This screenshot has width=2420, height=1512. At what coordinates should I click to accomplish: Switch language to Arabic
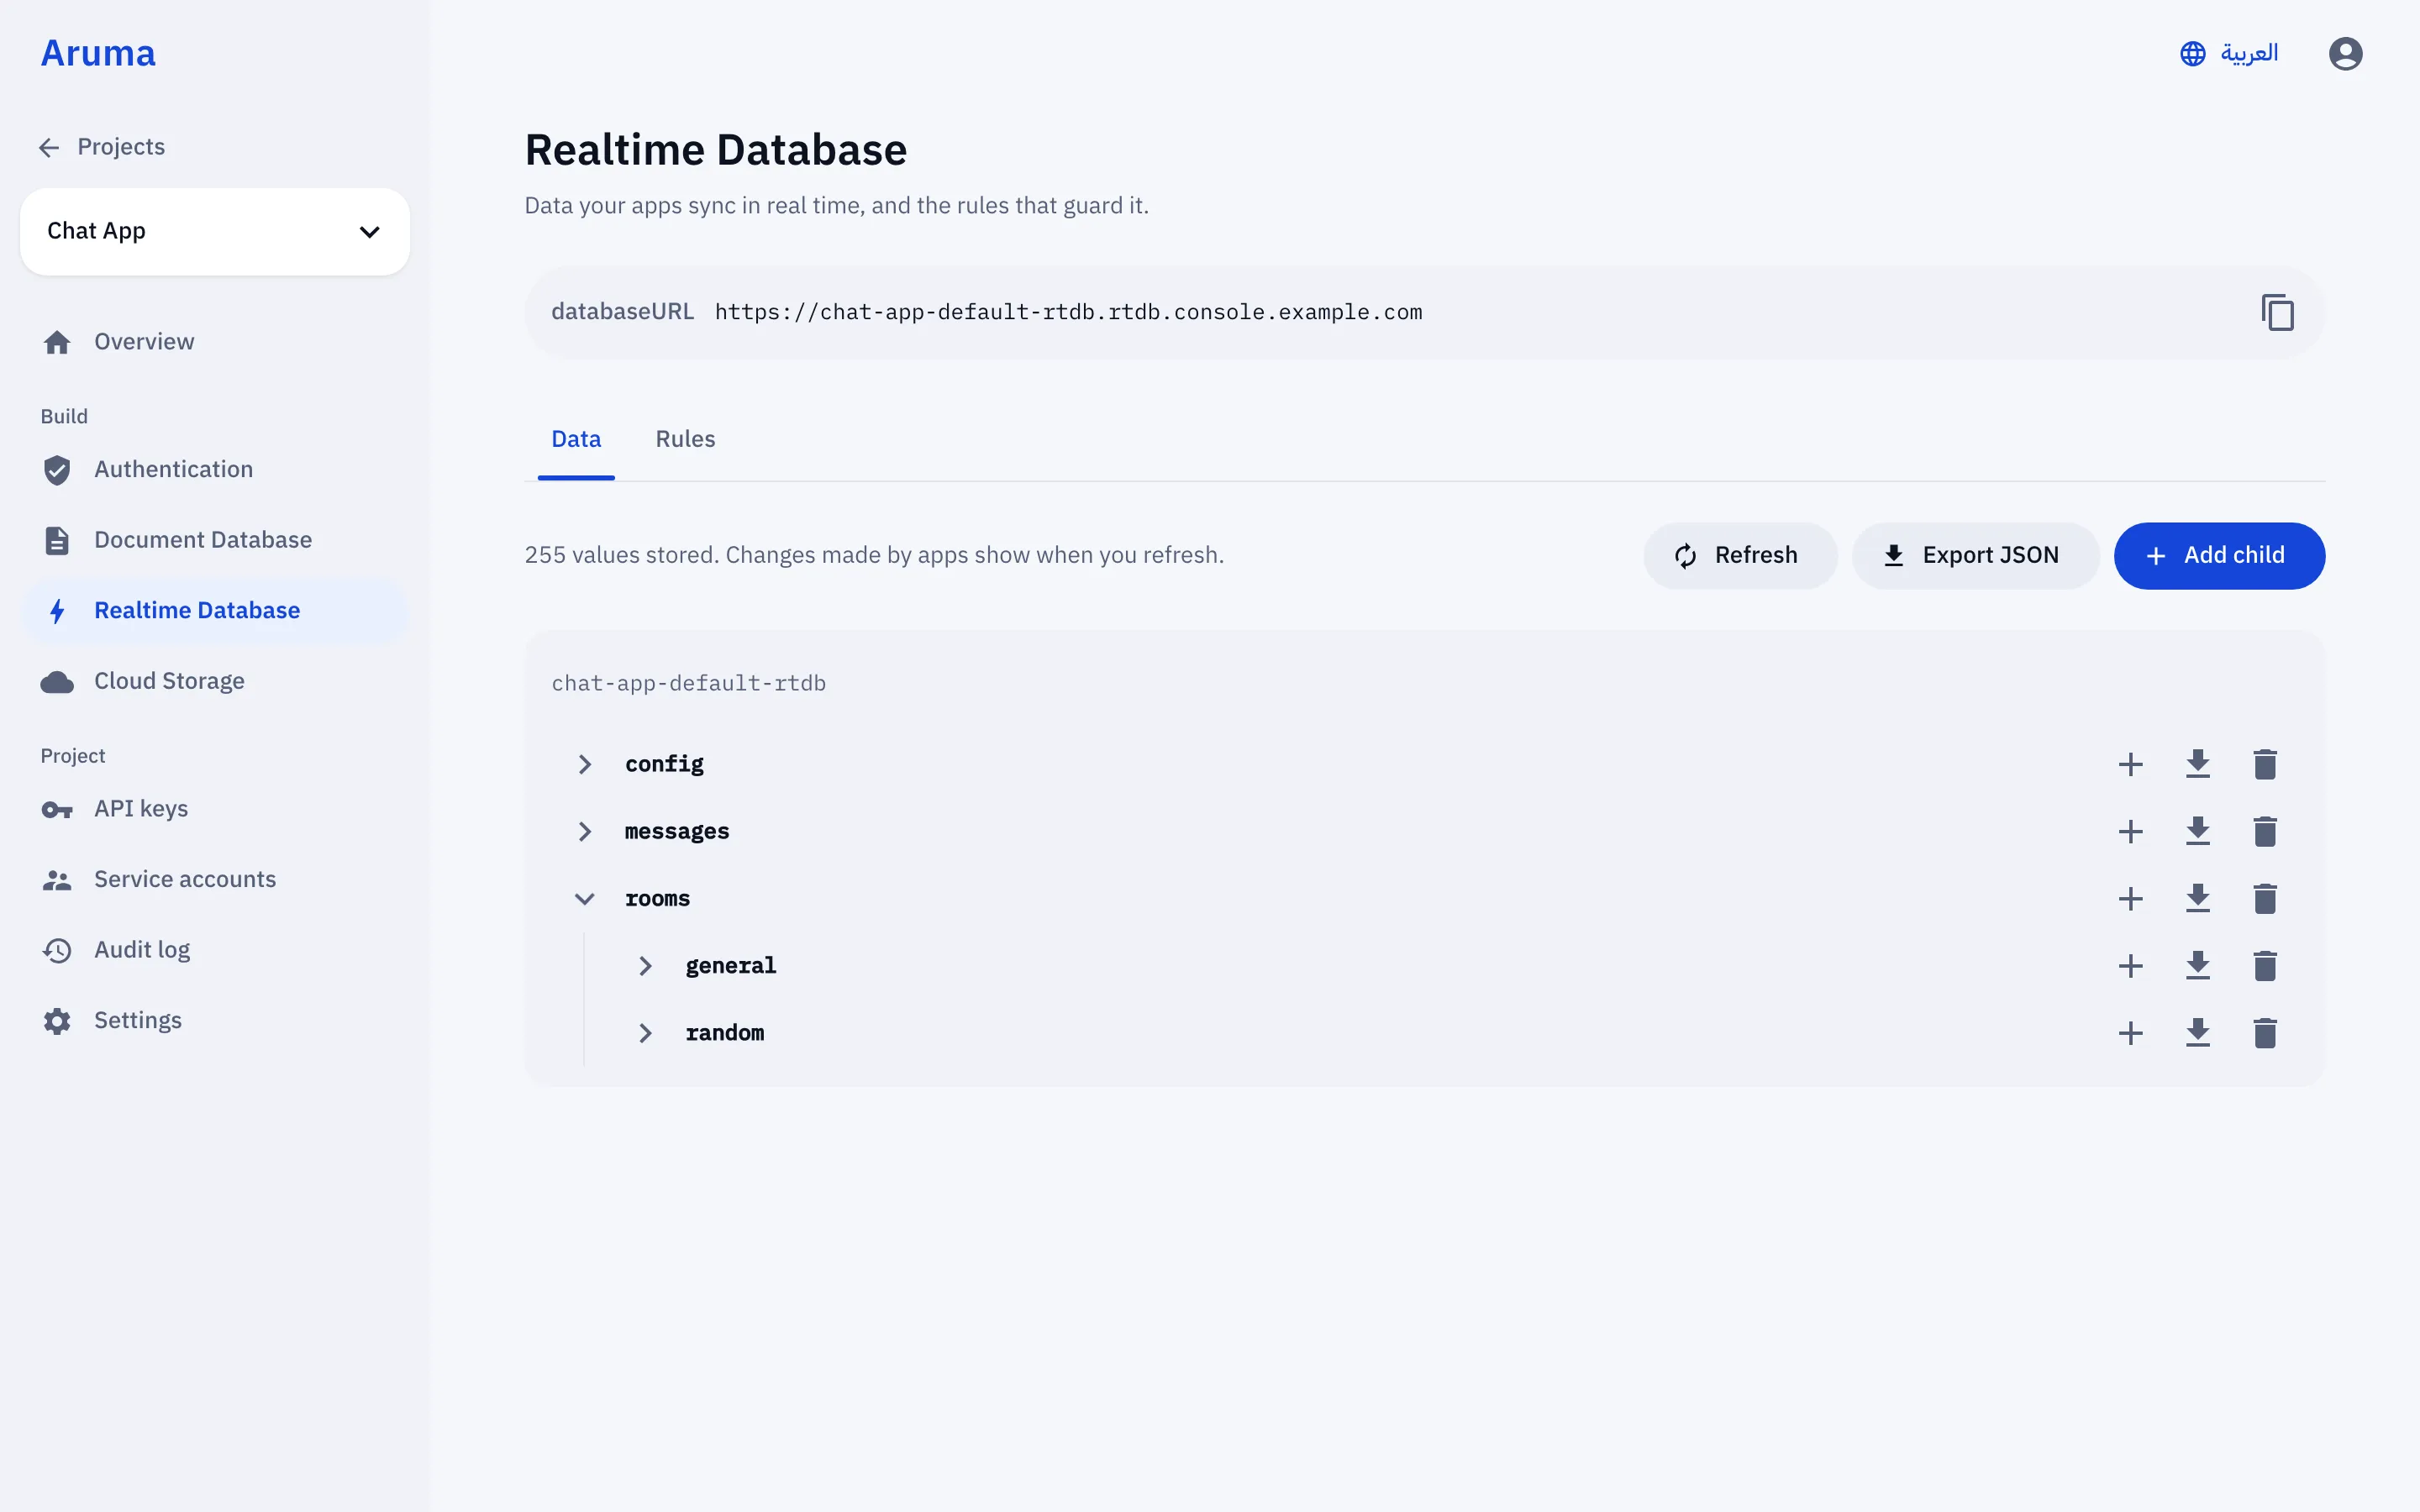click(x=2229, y=53)
